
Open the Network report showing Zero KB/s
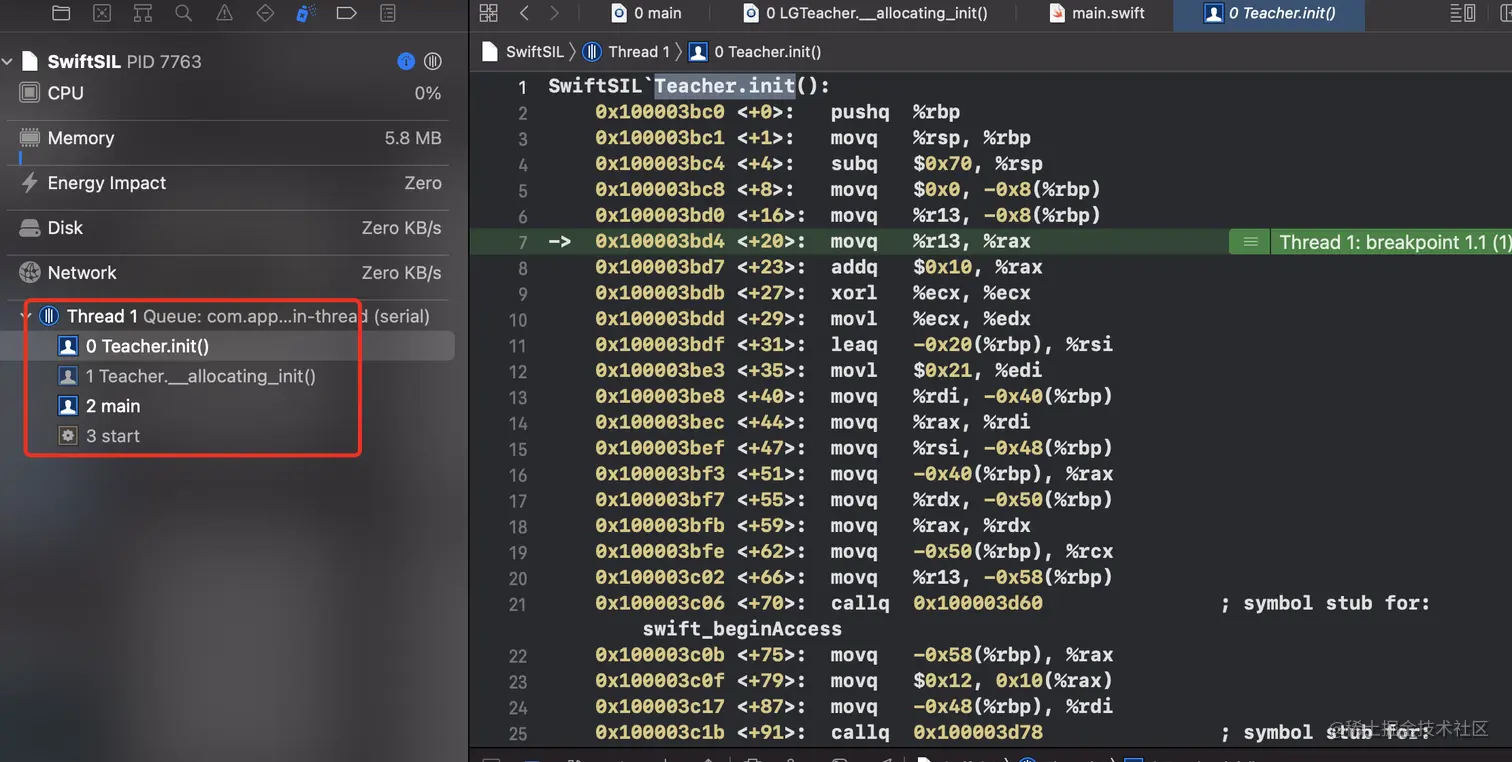230,273
